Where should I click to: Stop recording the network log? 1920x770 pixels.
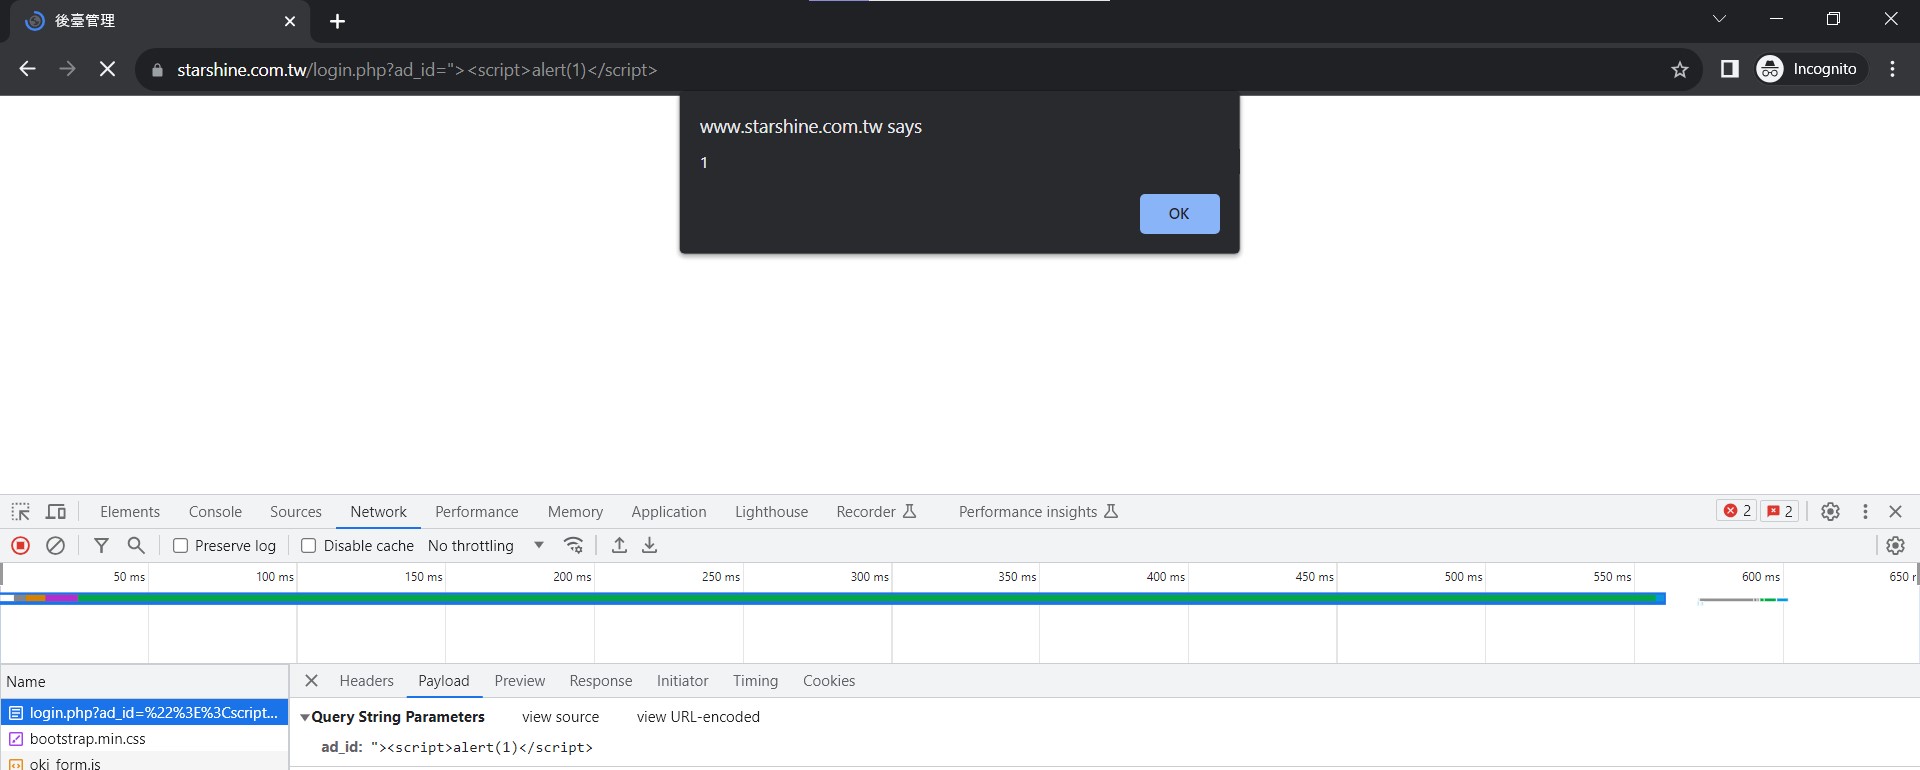(20, 545)
